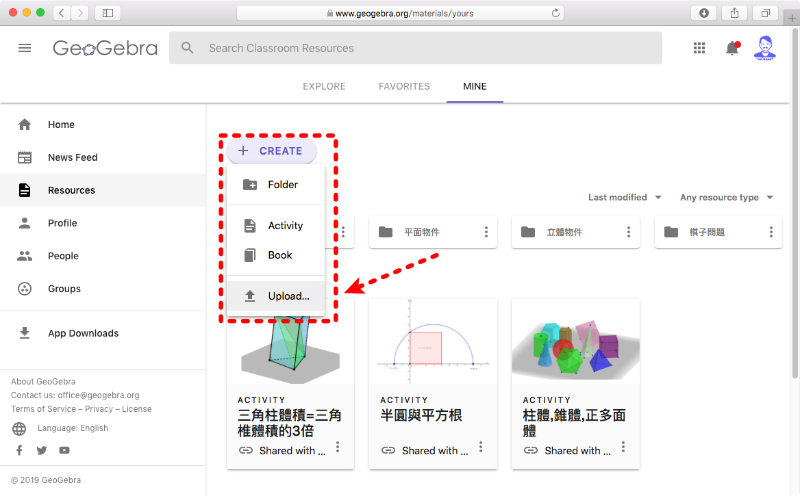Show all tabs overview in Safari
The image size is (800, 496).
[765, 13]
